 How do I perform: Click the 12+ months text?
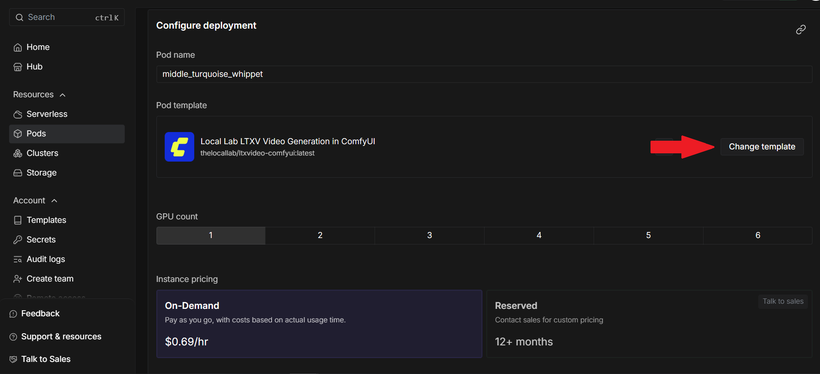(x=523, y=342)
